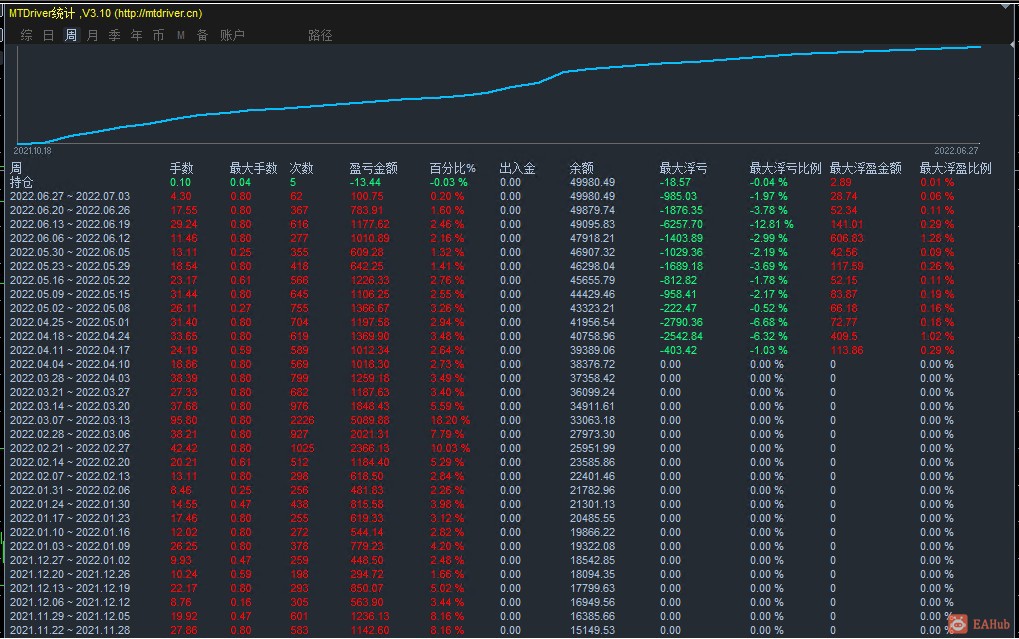Image resolution: width=1019 pixels, height=639 pixels.
Task: Click the 95.80 lots cell
Action: (x=184, y=421)
